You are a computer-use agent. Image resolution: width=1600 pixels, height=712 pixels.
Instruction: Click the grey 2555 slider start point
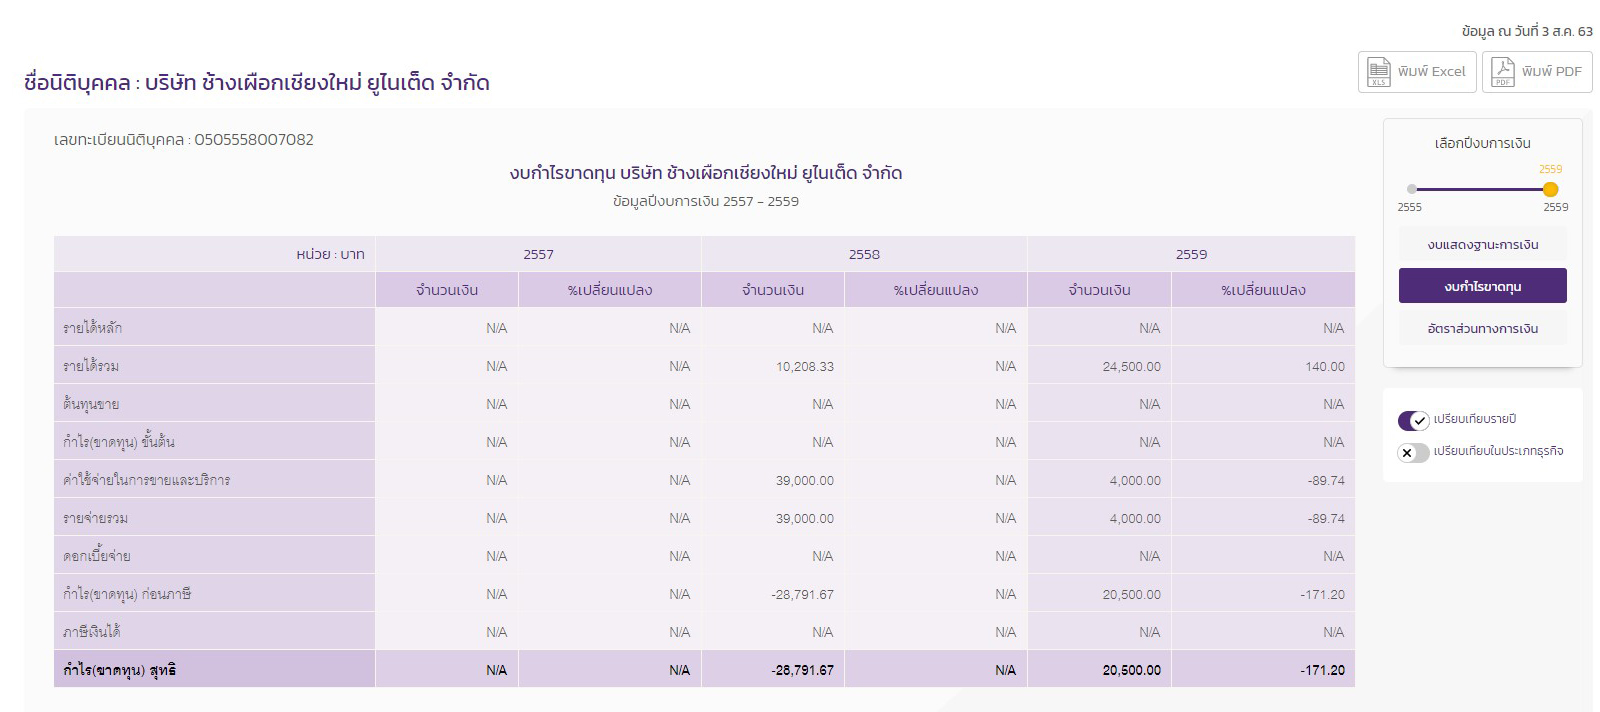coord(1411,189)
